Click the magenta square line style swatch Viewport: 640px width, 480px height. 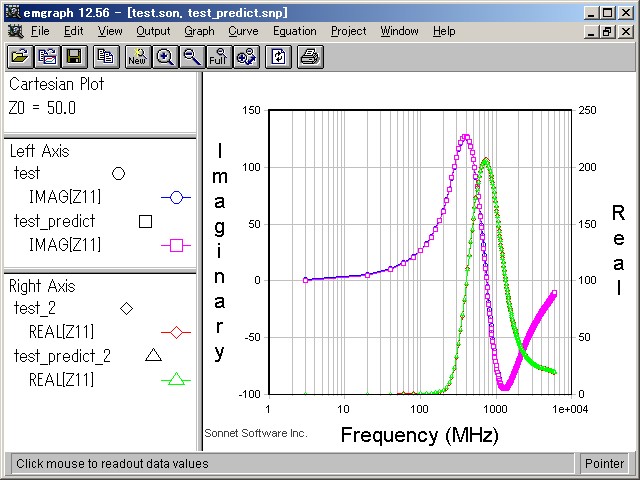(176, 246)
